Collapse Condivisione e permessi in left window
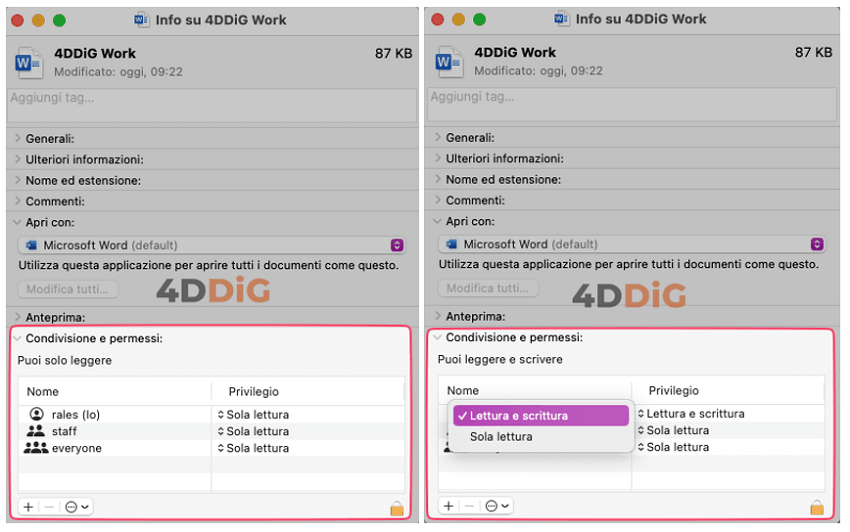Screen dimensions: 850x532 pos(17,338)
